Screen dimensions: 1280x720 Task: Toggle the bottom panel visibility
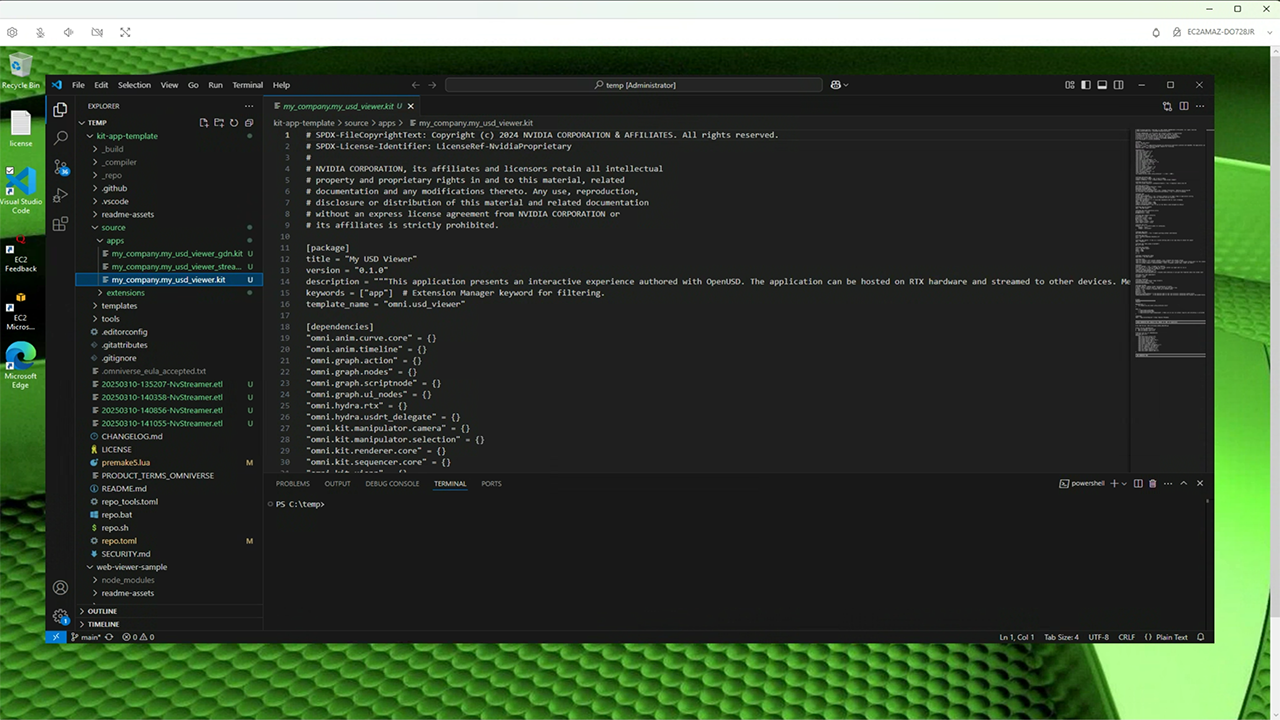(1102, 85)
